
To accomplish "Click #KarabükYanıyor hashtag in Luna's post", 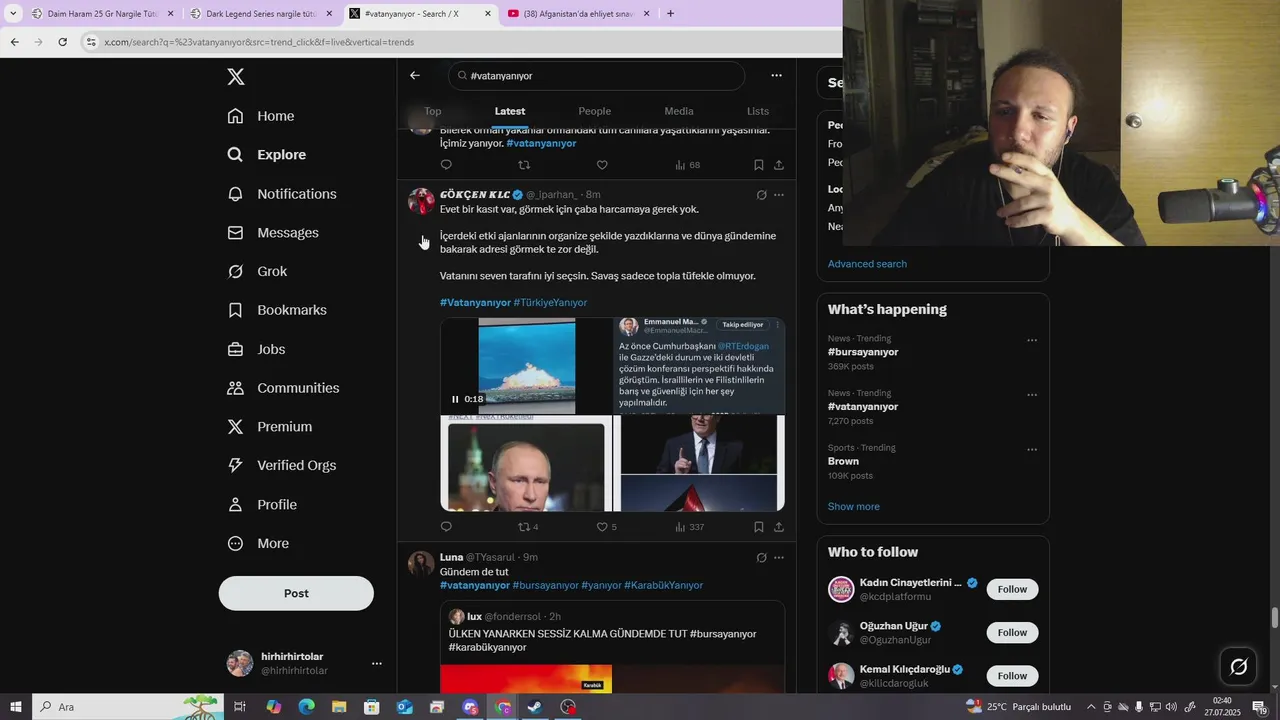I will (x=663, y=586).
